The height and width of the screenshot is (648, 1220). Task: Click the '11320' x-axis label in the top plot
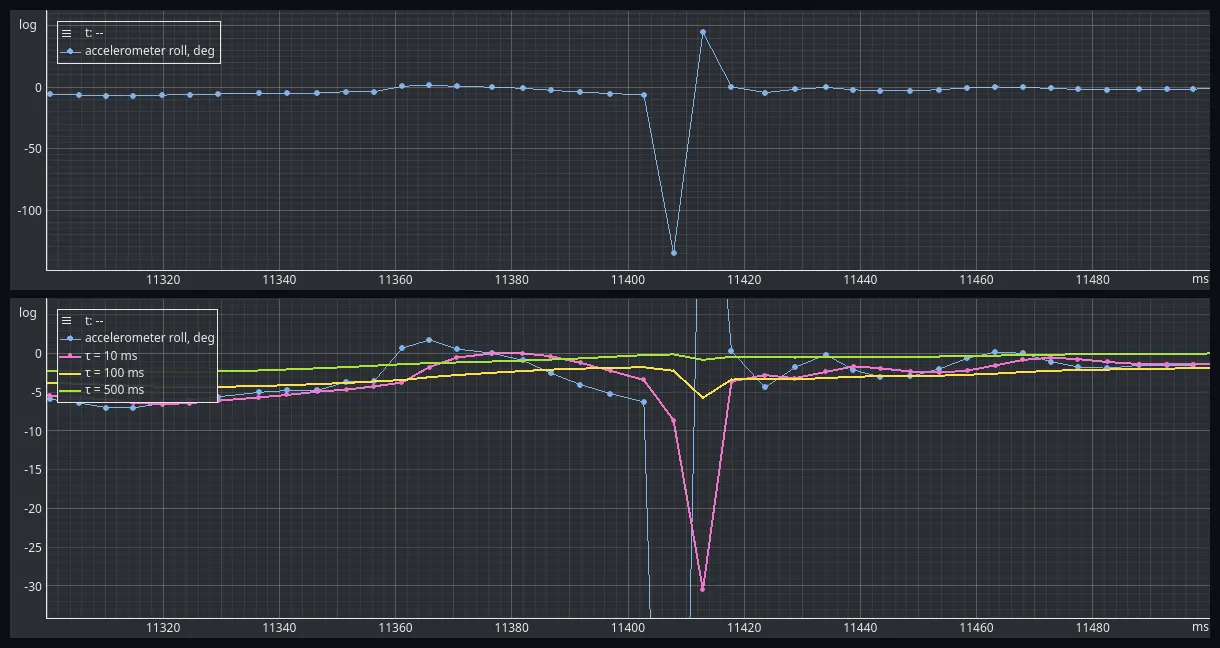[163, 280]
